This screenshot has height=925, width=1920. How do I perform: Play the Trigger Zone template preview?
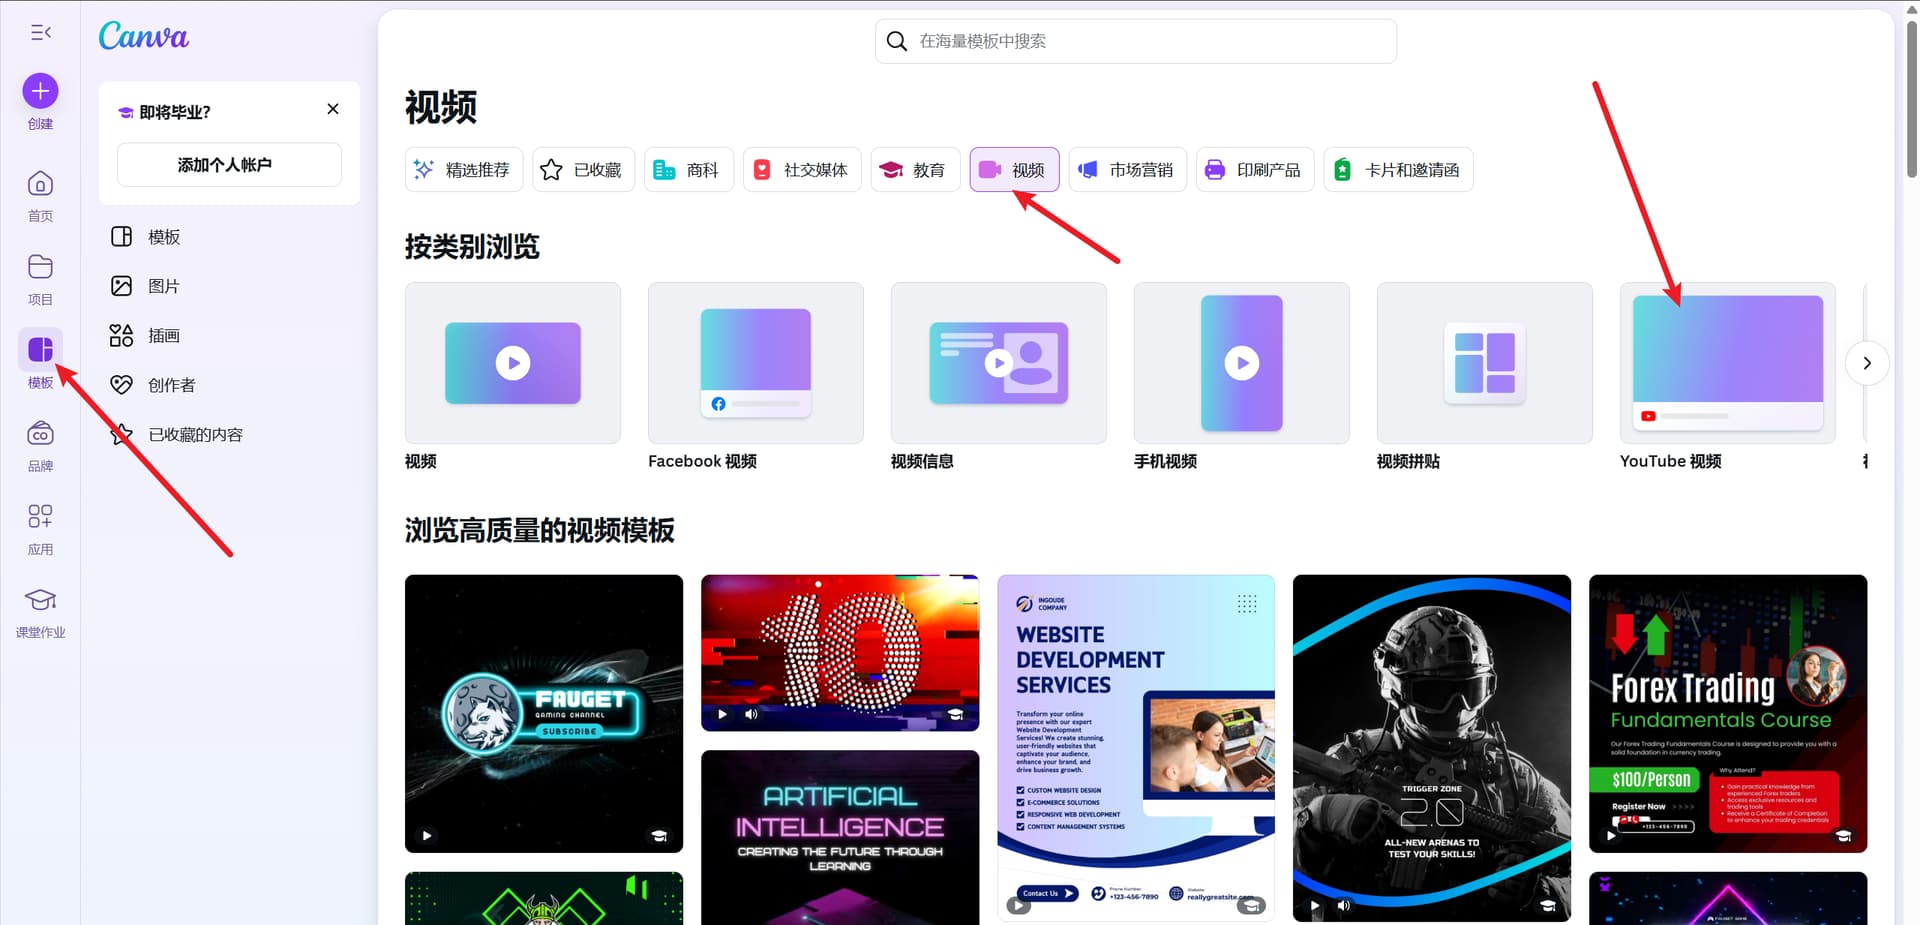1315,905
